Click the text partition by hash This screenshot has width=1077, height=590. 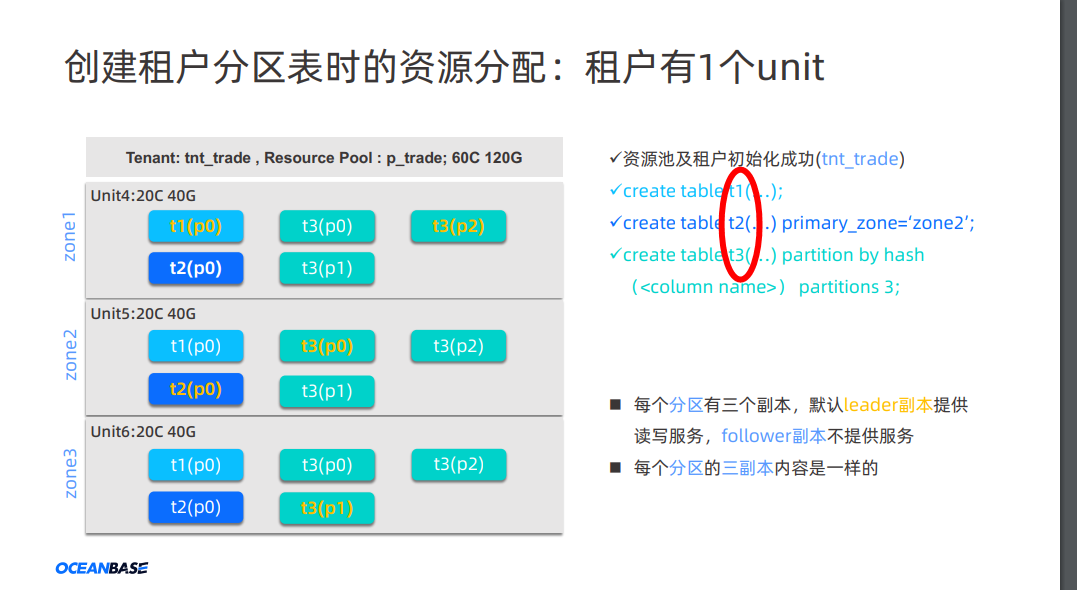tap(853, 255)
